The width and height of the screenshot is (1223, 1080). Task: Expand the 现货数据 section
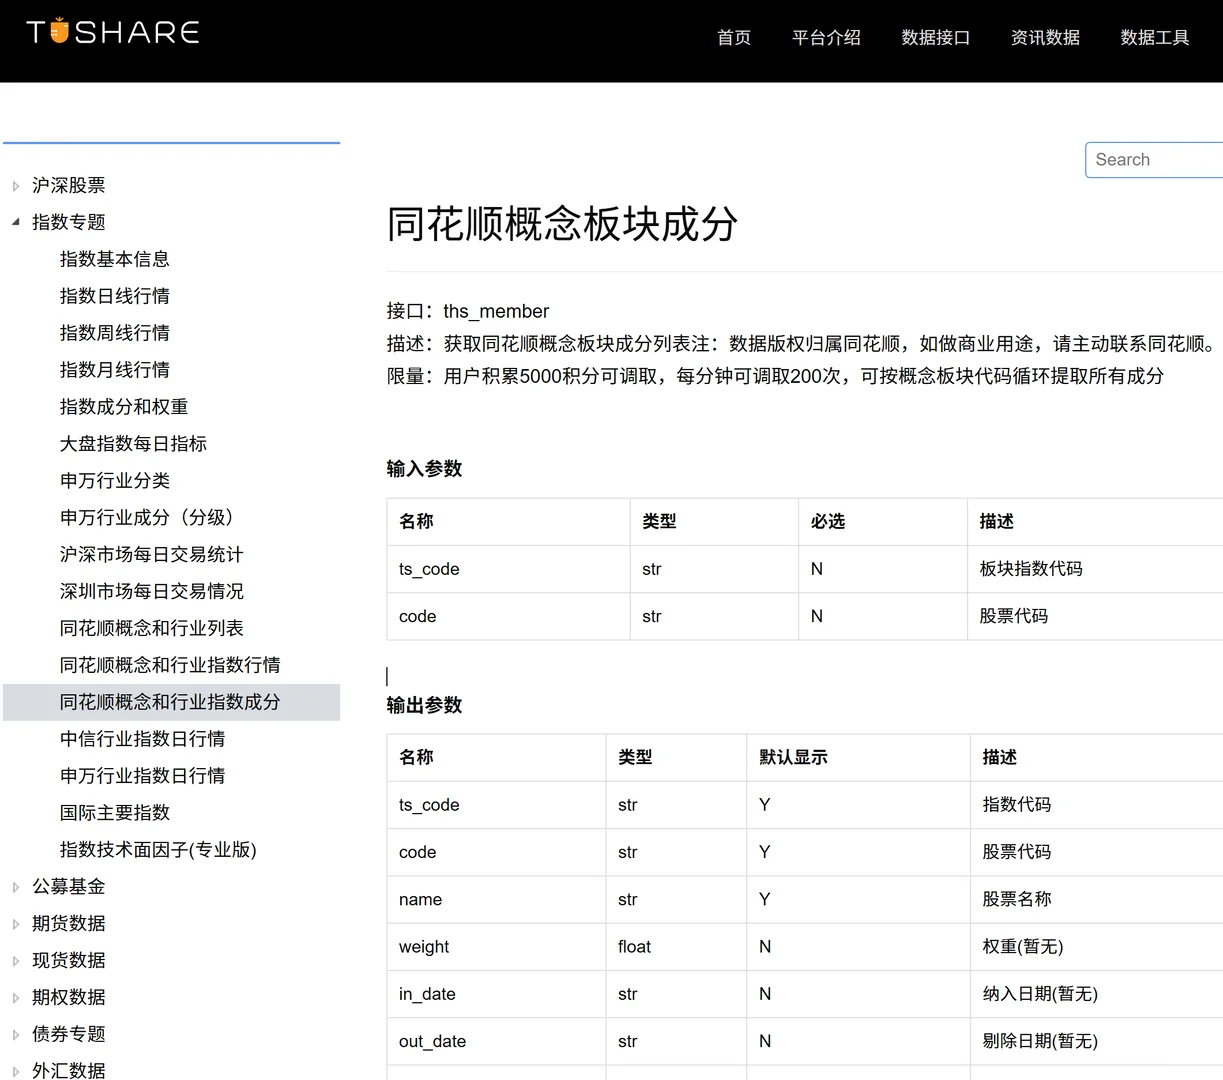(68, 960)
